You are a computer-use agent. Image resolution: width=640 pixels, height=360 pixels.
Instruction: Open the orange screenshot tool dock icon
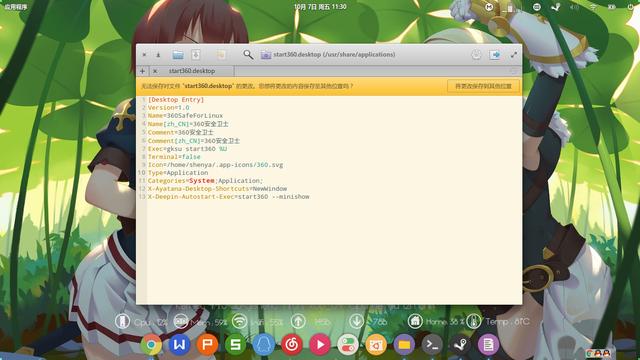pyautogui.click(x=376, y=345)
